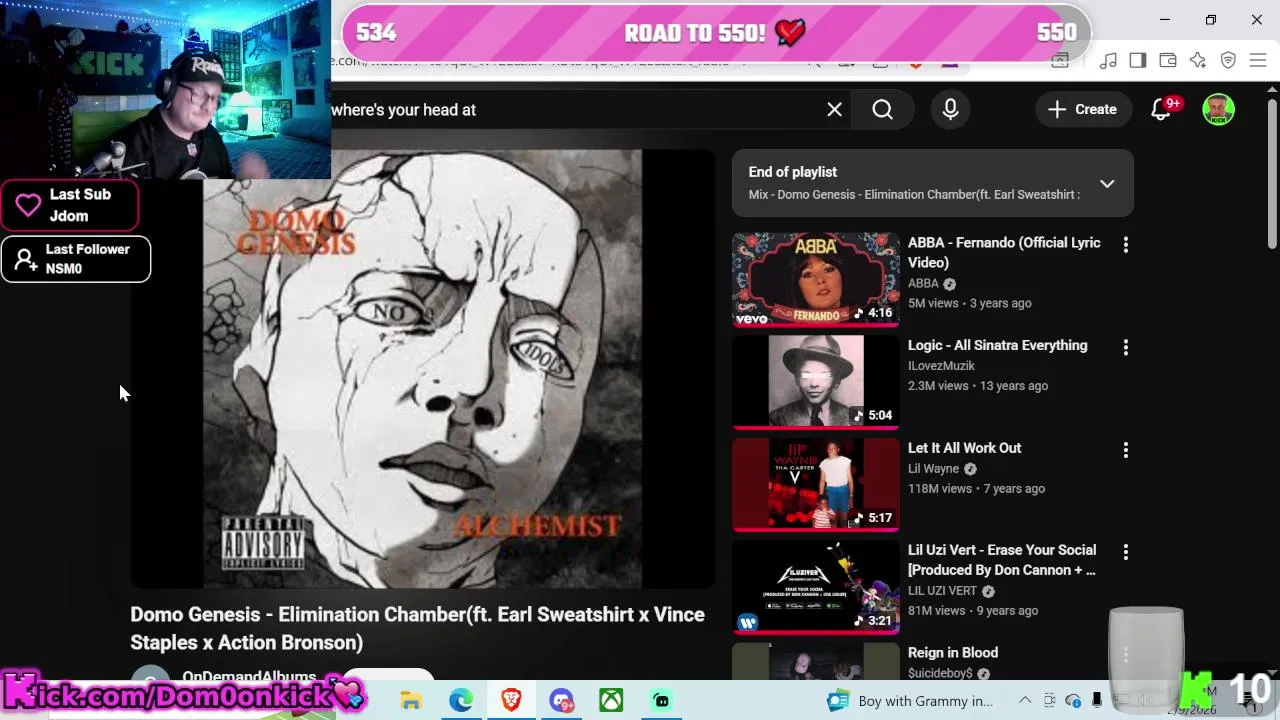Click title 'ABBA - Fernando (Official Lyric Video)'

[1004, 253]
